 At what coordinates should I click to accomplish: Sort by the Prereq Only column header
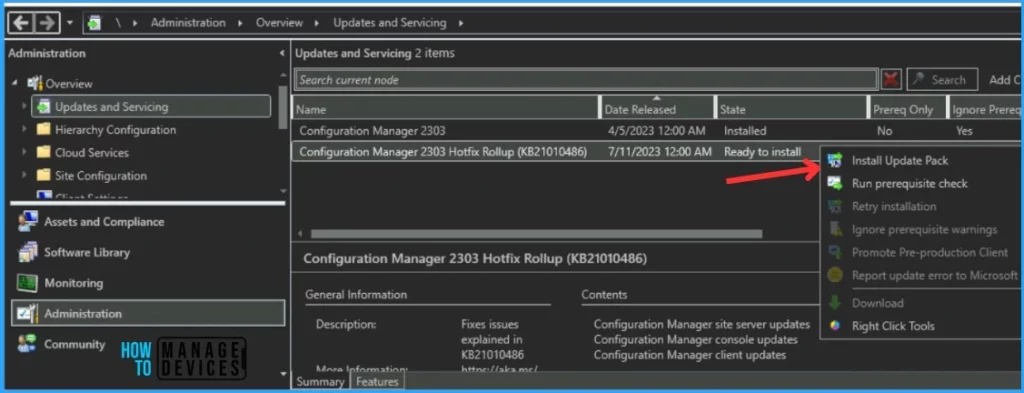[x=908, y=109]
